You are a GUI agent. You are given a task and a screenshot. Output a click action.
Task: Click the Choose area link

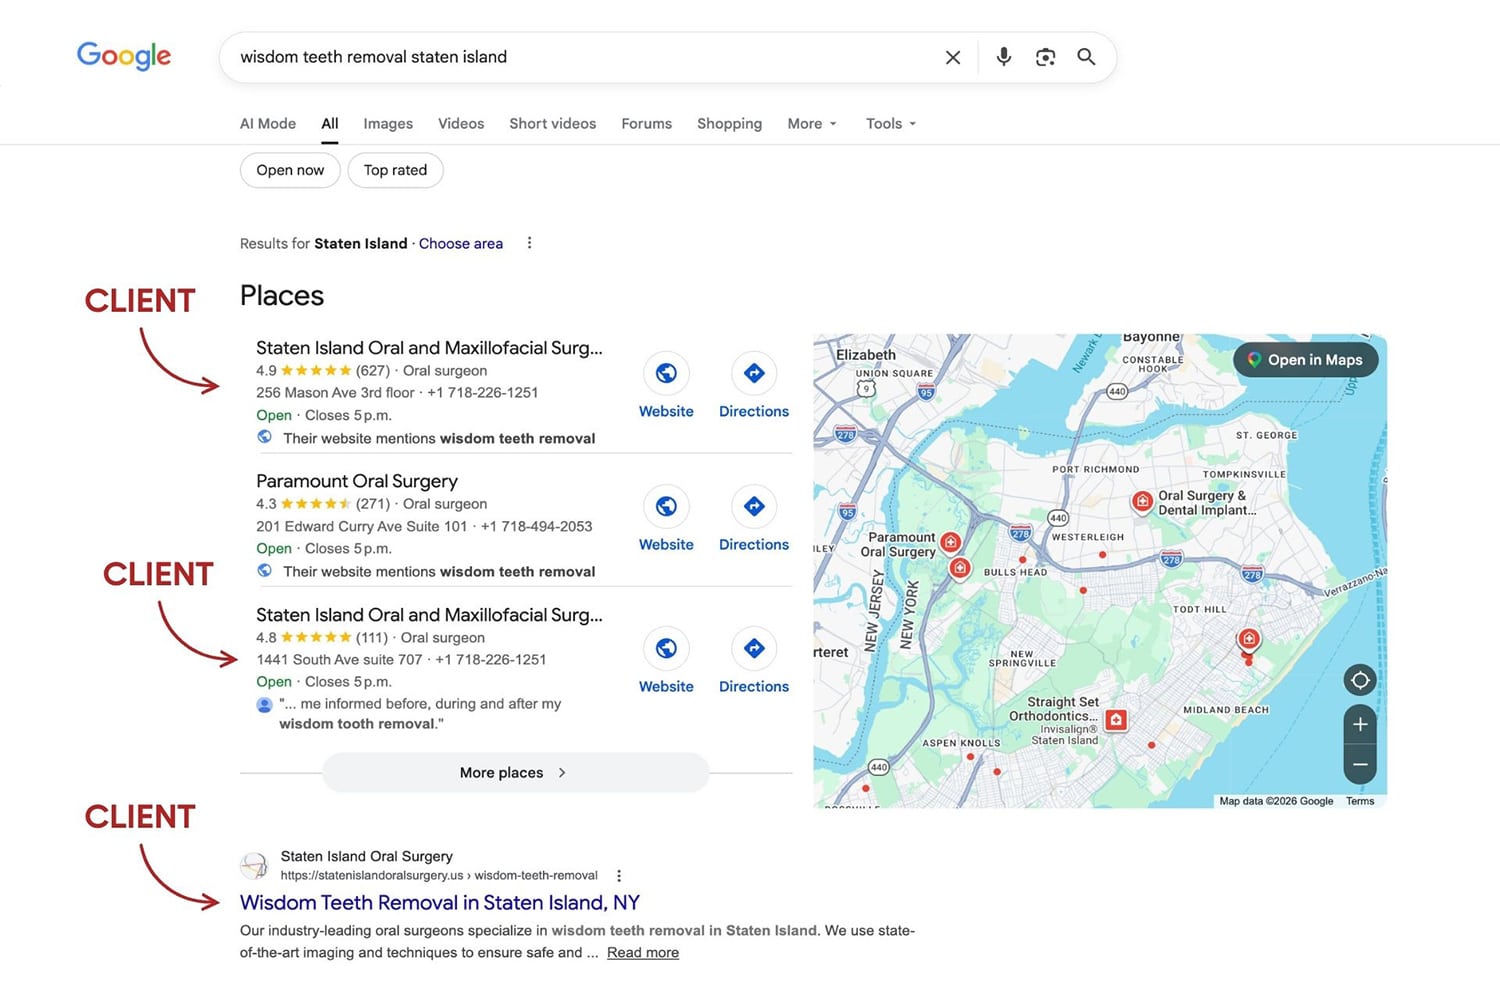click(x=461, y=243)
